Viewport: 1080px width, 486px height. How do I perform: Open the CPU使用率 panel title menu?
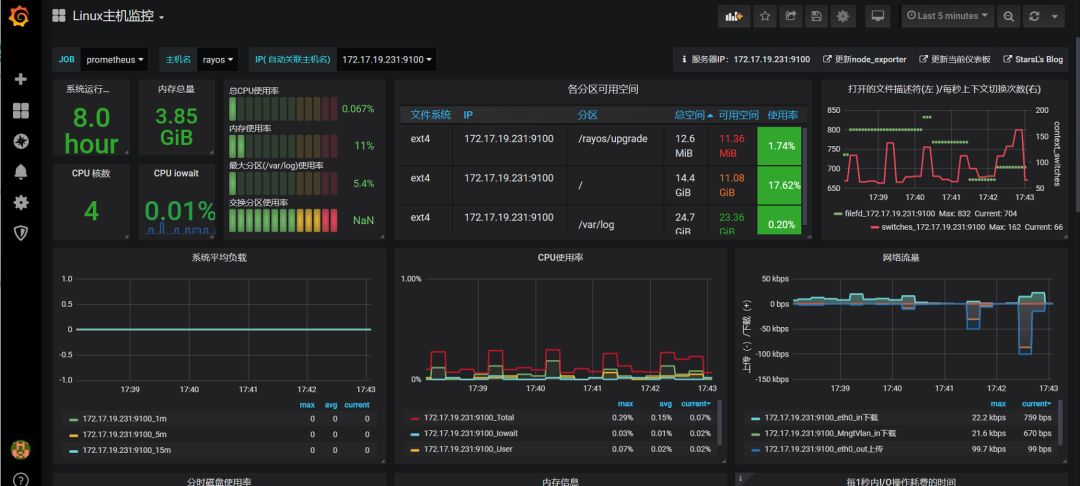pos(561,258)
